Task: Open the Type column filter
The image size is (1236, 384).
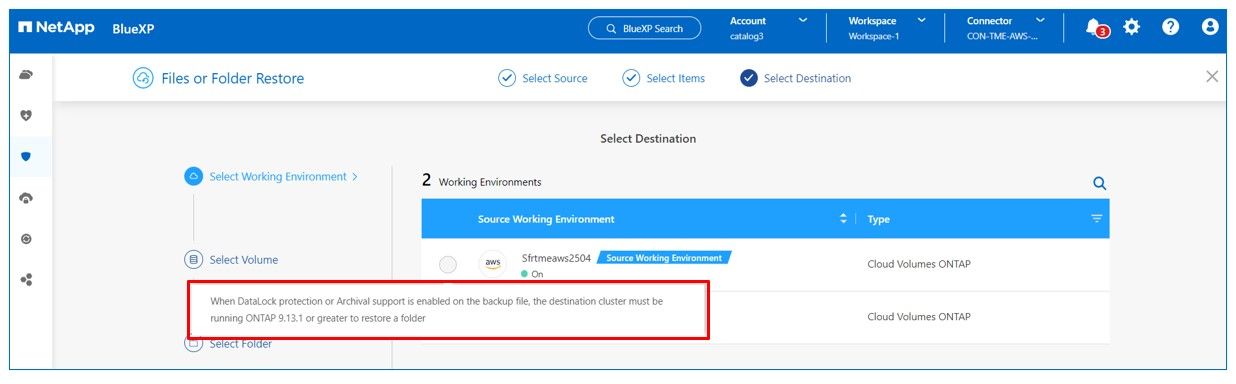Action: point(1096,219)
